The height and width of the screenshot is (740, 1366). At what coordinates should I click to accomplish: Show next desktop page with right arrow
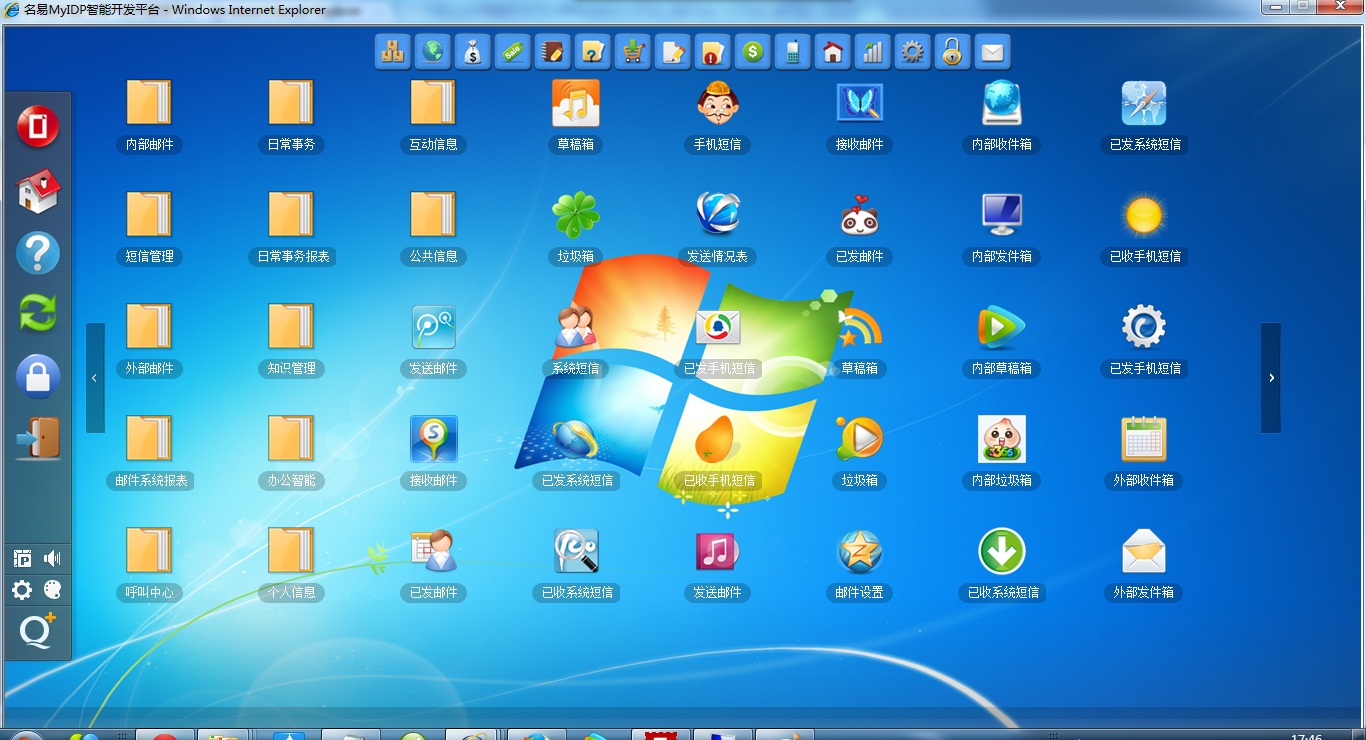coord(1271,378)
